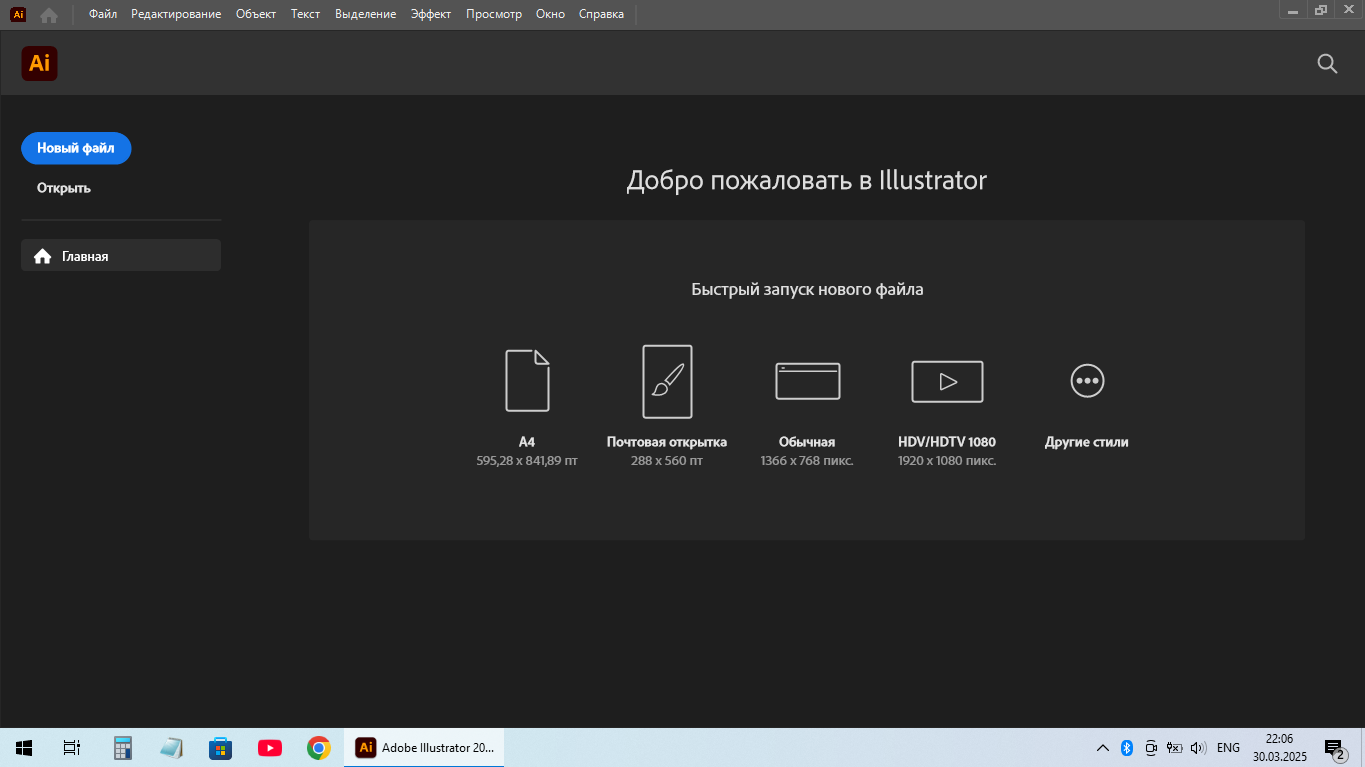
Task: Click the Новый файл button
Action: [x=76, y=148]
